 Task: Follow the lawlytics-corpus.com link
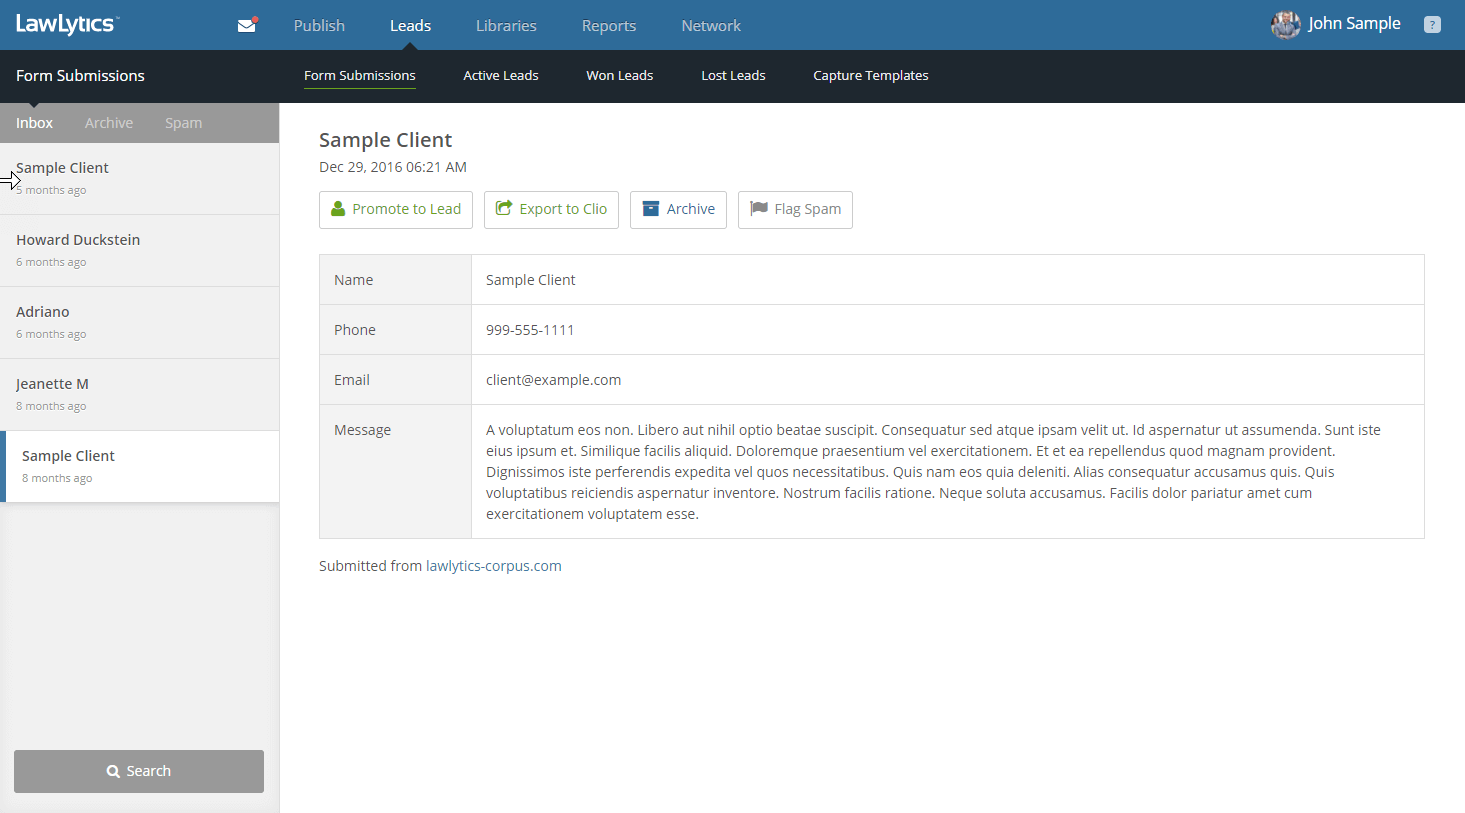coord(493,566)
